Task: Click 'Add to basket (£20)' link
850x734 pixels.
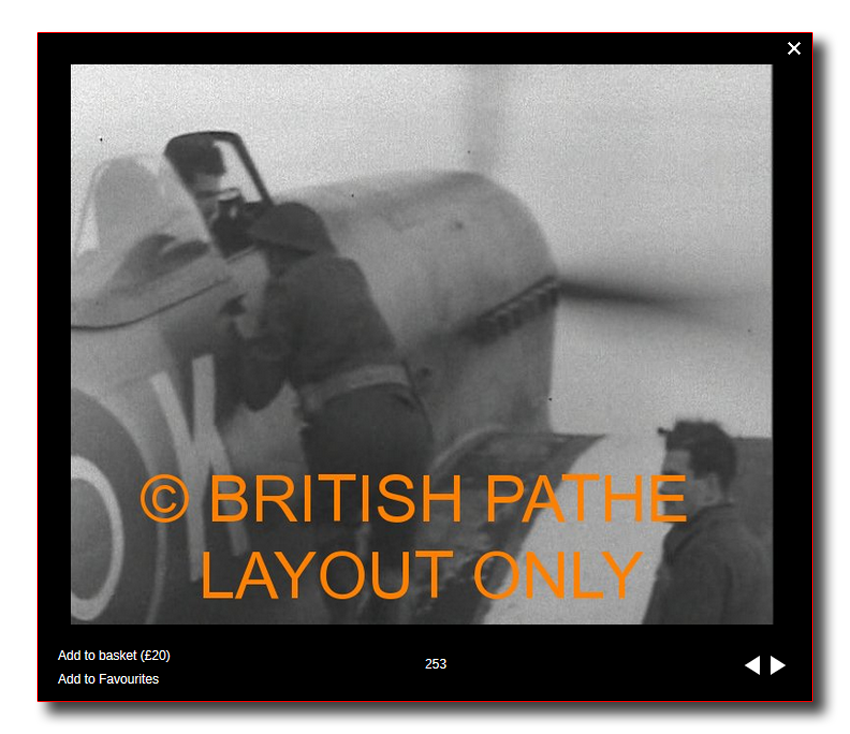Action: pyautogui.click(x=114, y=655)
